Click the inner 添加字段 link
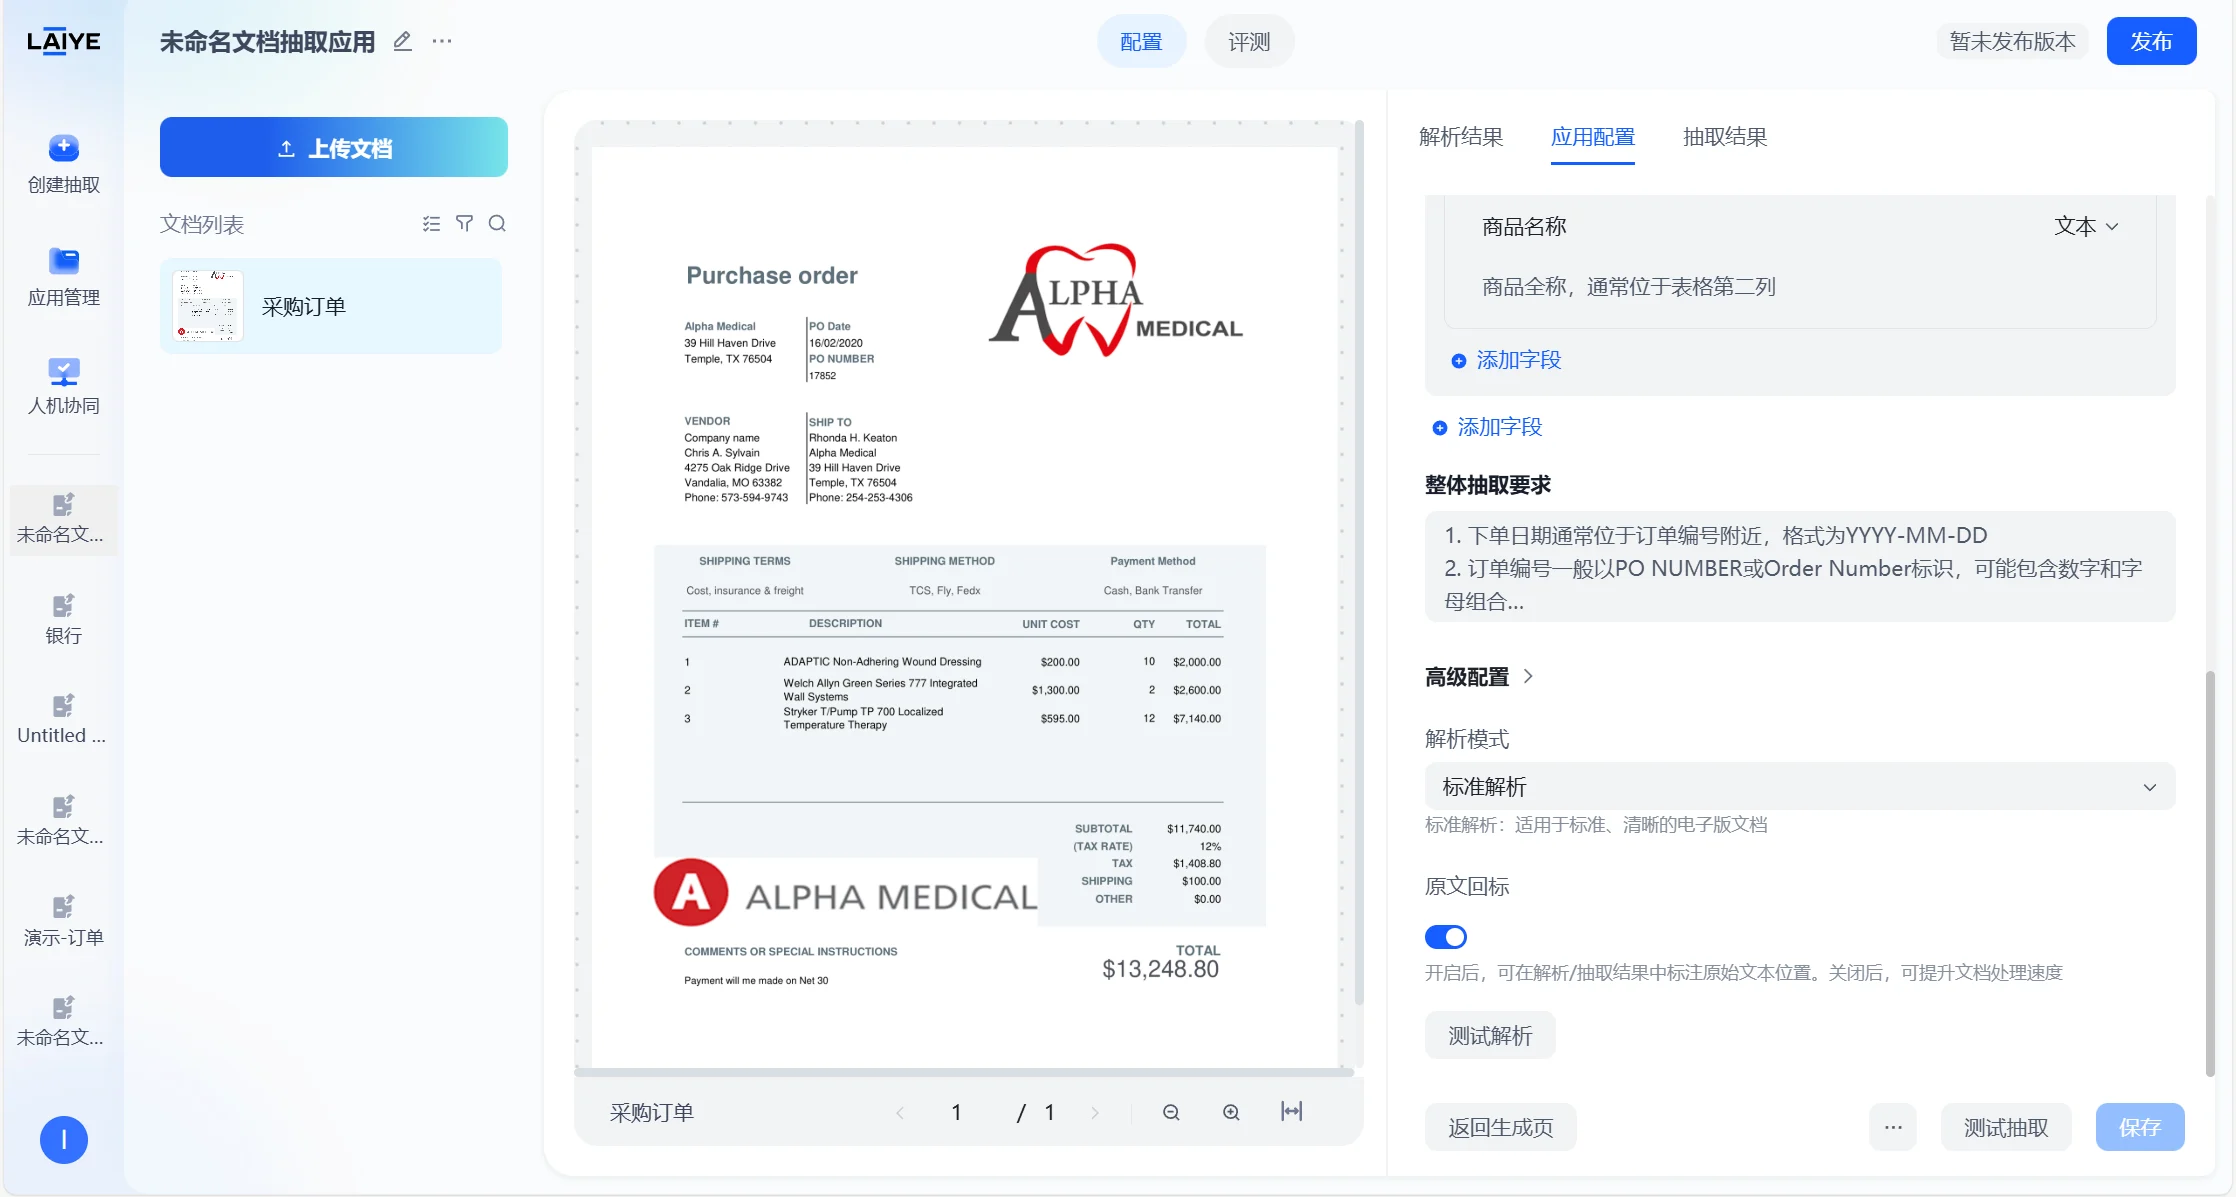 [x=1507, y=360]
